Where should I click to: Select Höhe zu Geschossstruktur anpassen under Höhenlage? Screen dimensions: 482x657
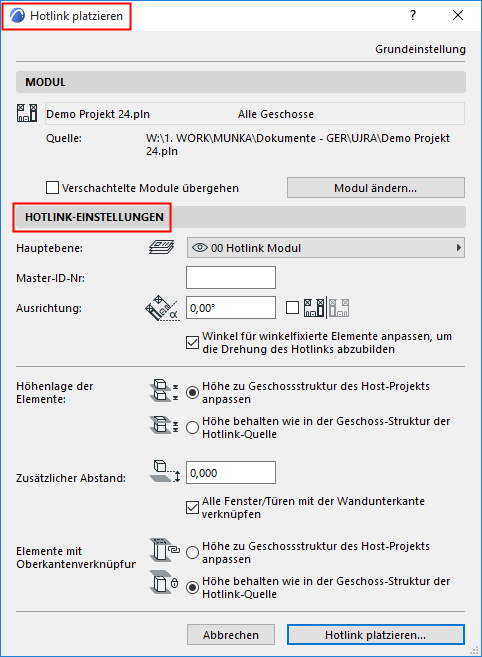[x=192, y=393]
